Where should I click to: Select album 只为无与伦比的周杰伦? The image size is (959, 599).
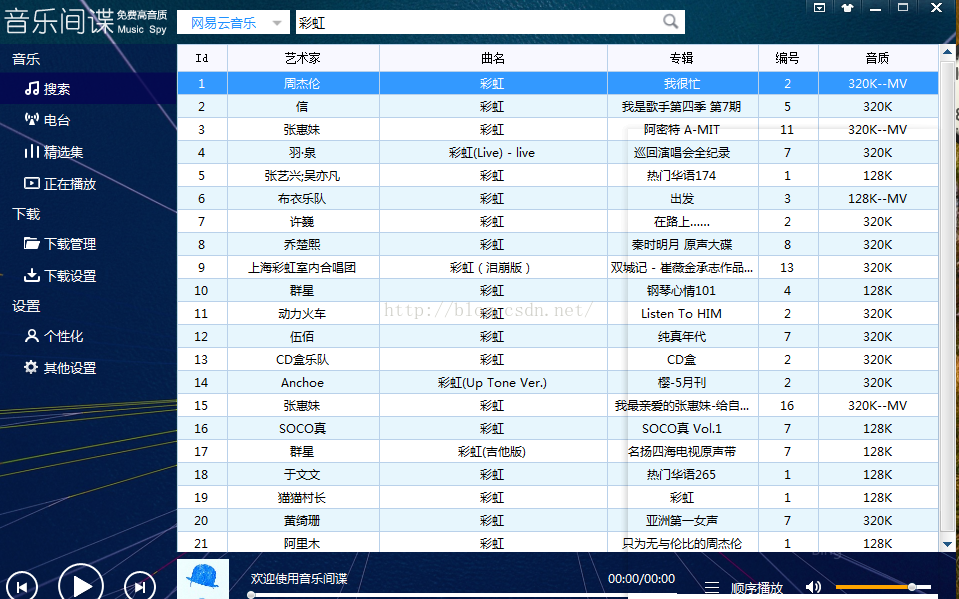click(x=682, y=543)
